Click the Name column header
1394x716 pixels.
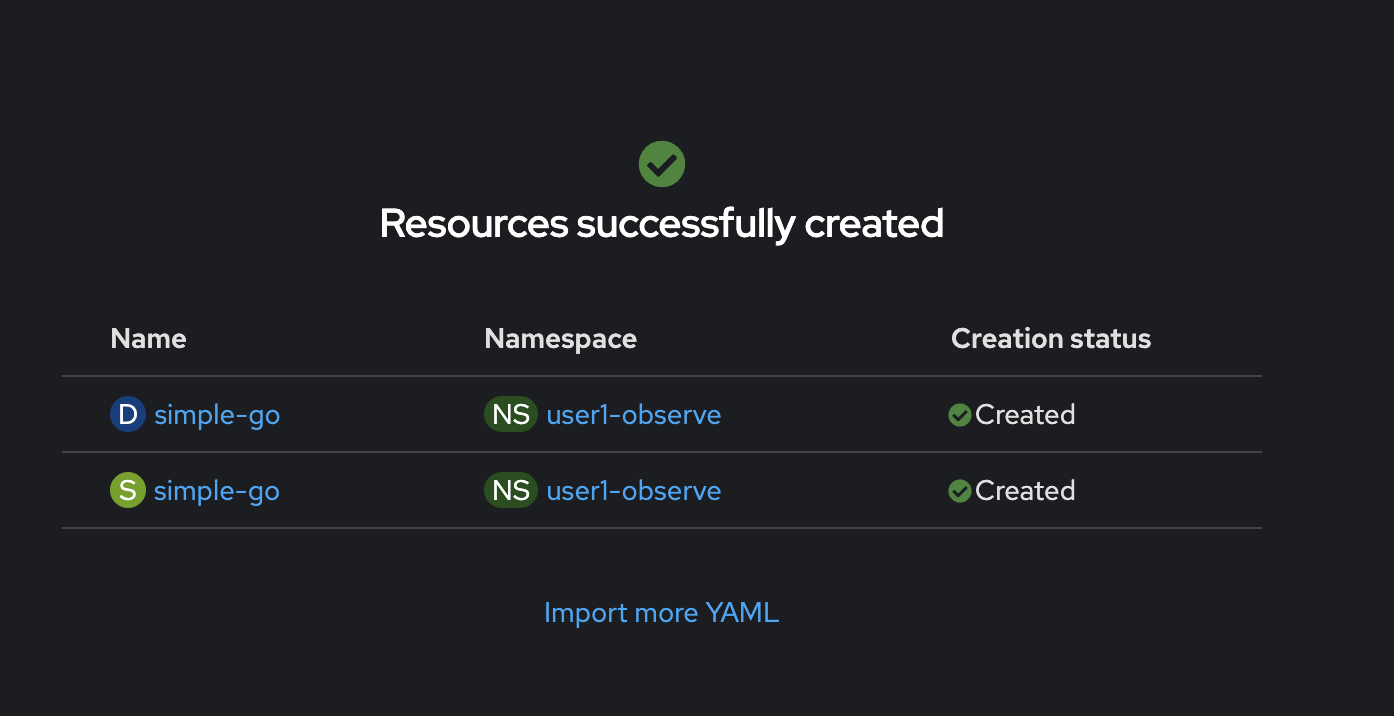149,339
